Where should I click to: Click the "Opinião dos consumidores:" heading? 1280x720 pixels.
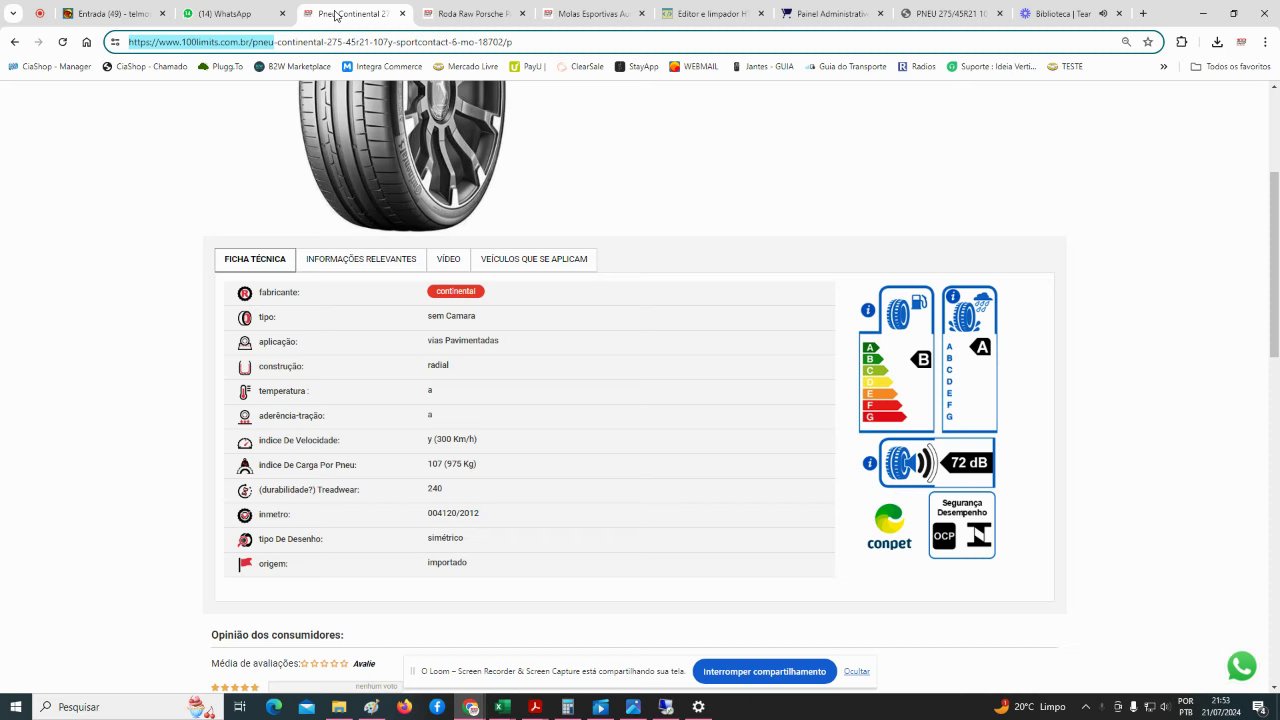(277, 635)
